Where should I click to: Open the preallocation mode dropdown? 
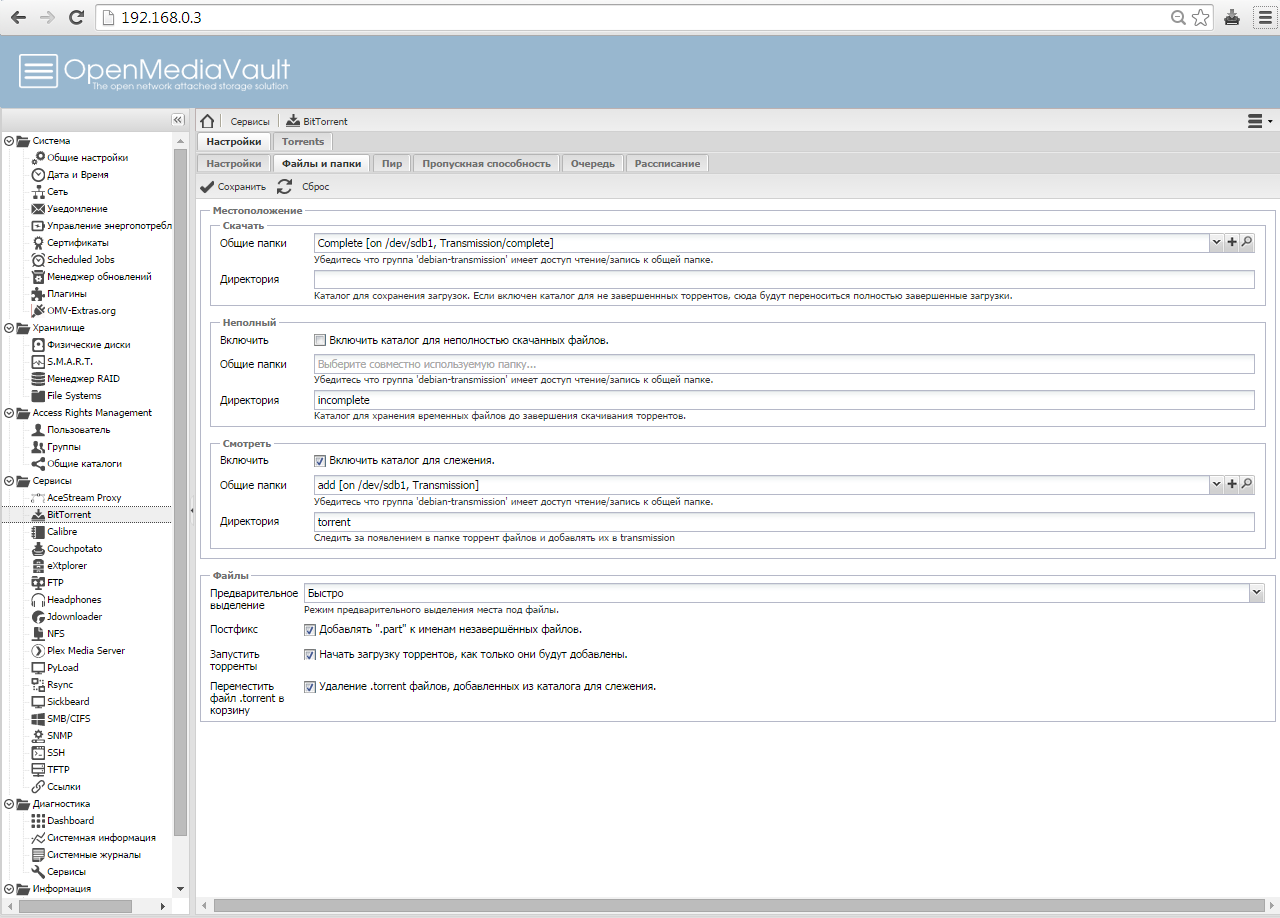tap(1256, 593)
